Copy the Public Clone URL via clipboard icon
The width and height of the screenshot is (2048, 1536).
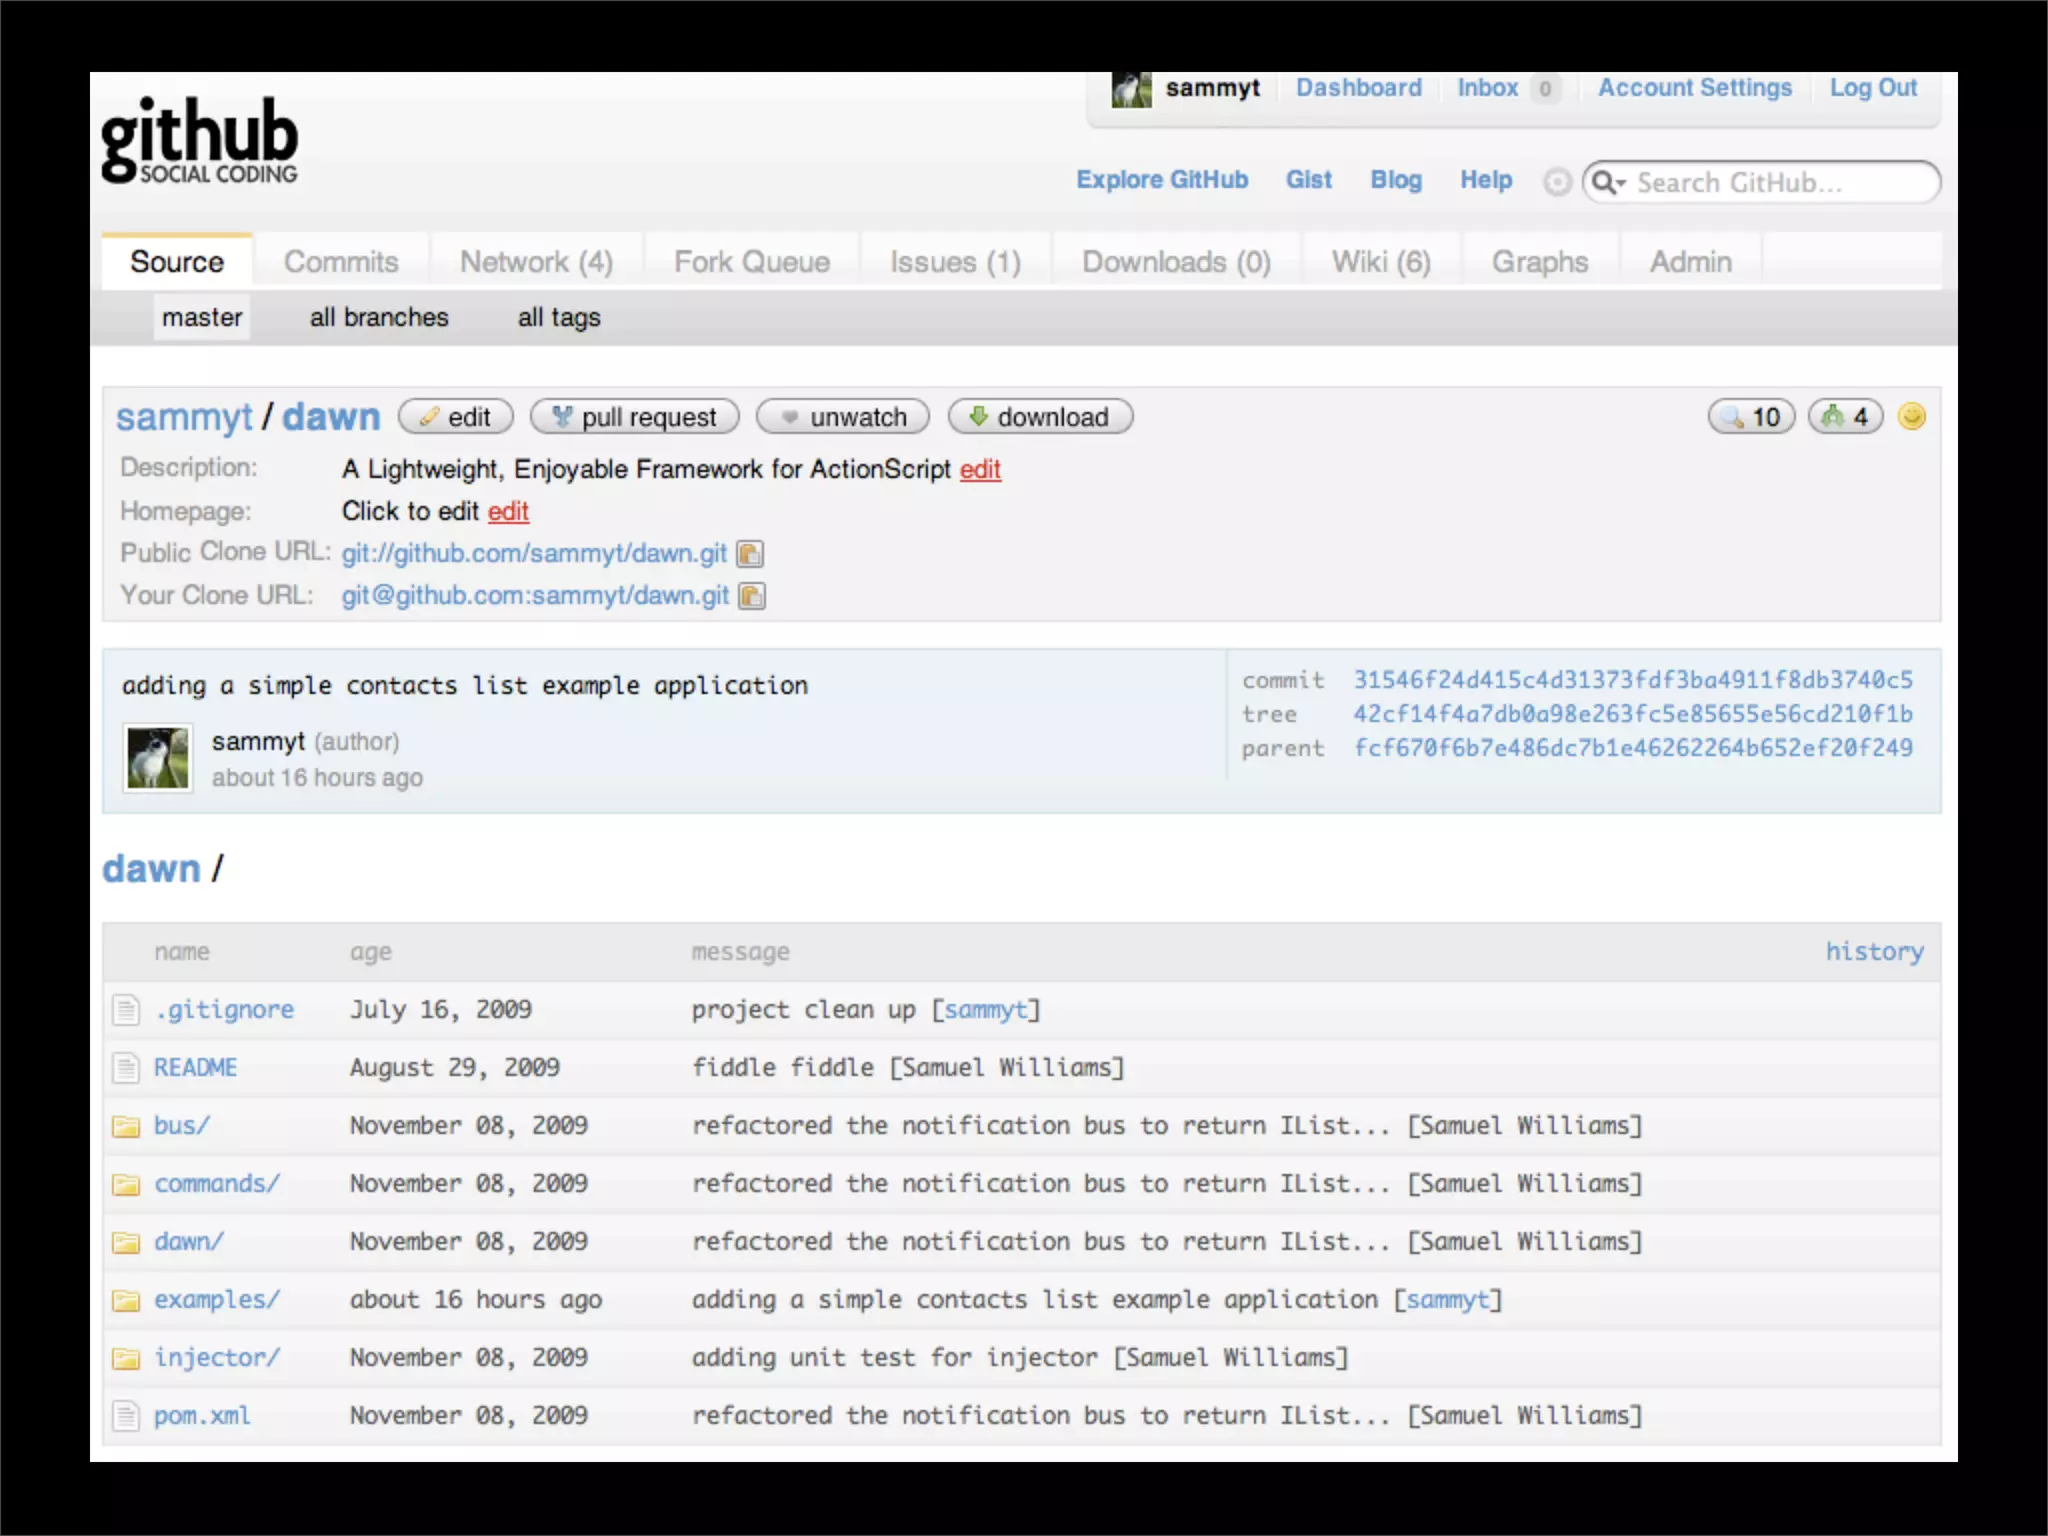click(x=750, y=553)
